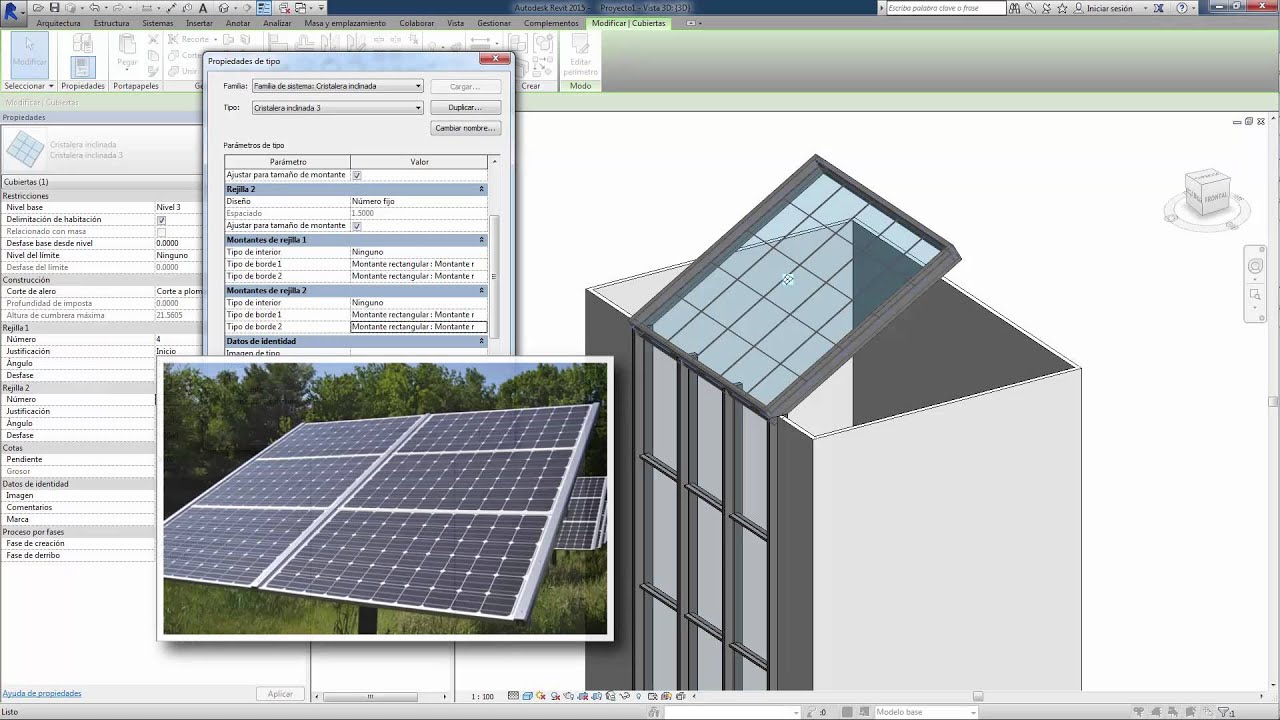Open the Insertar ribbon tab
Screen dimensions: 1280x720
pyautogui.click(x=199, y=23)
